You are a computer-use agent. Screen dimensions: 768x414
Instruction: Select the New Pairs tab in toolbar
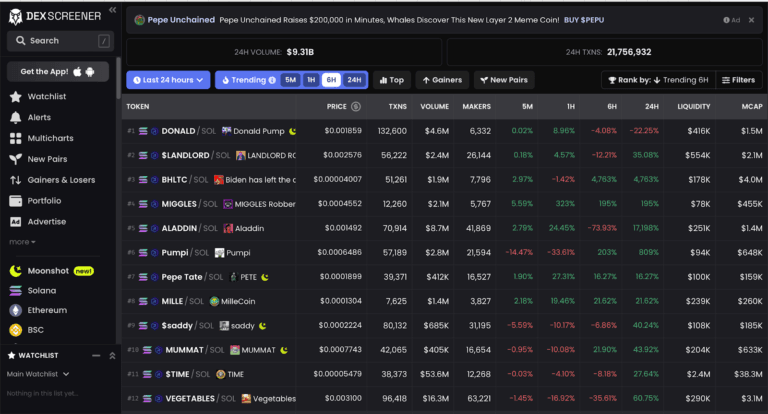pos(504,80)
